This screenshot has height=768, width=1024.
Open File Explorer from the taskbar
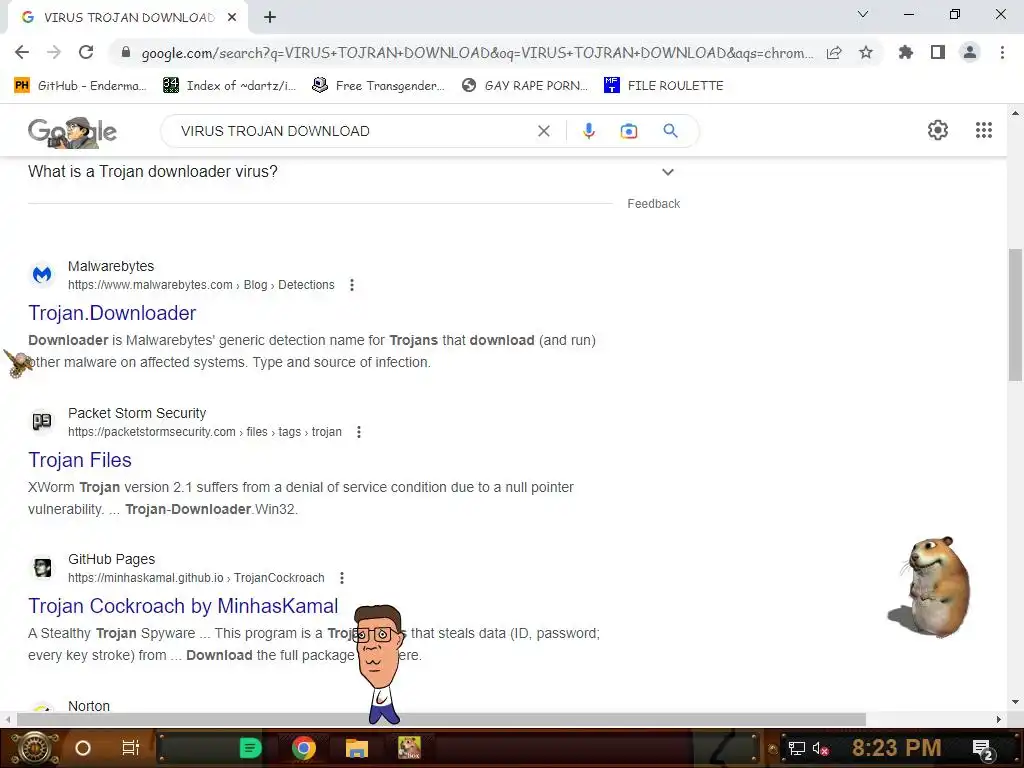coord(357,748)
